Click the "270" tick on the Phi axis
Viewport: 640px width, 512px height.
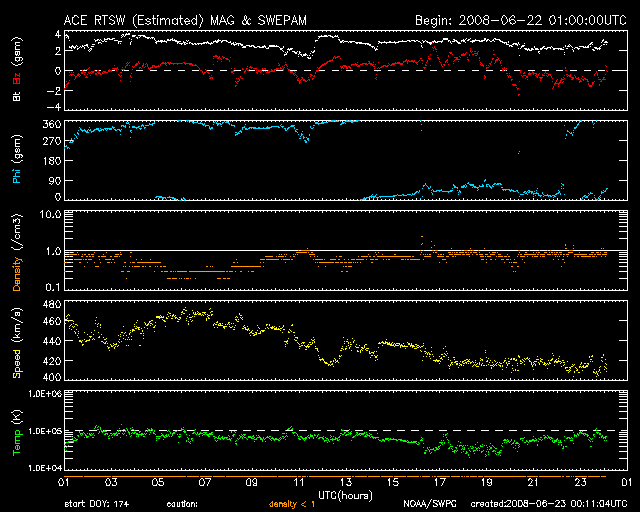coord(52,142)
